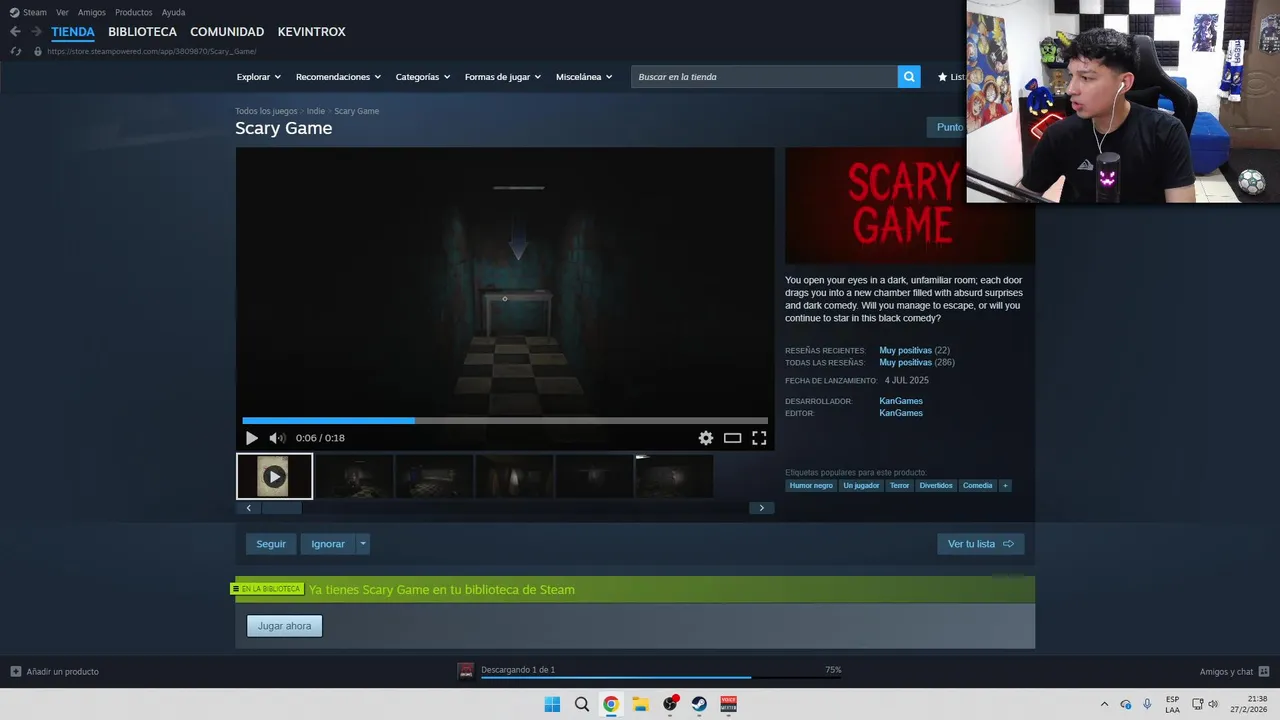Open Chrome from the taskbar
Screen dimensions: 1280x720
611,704
